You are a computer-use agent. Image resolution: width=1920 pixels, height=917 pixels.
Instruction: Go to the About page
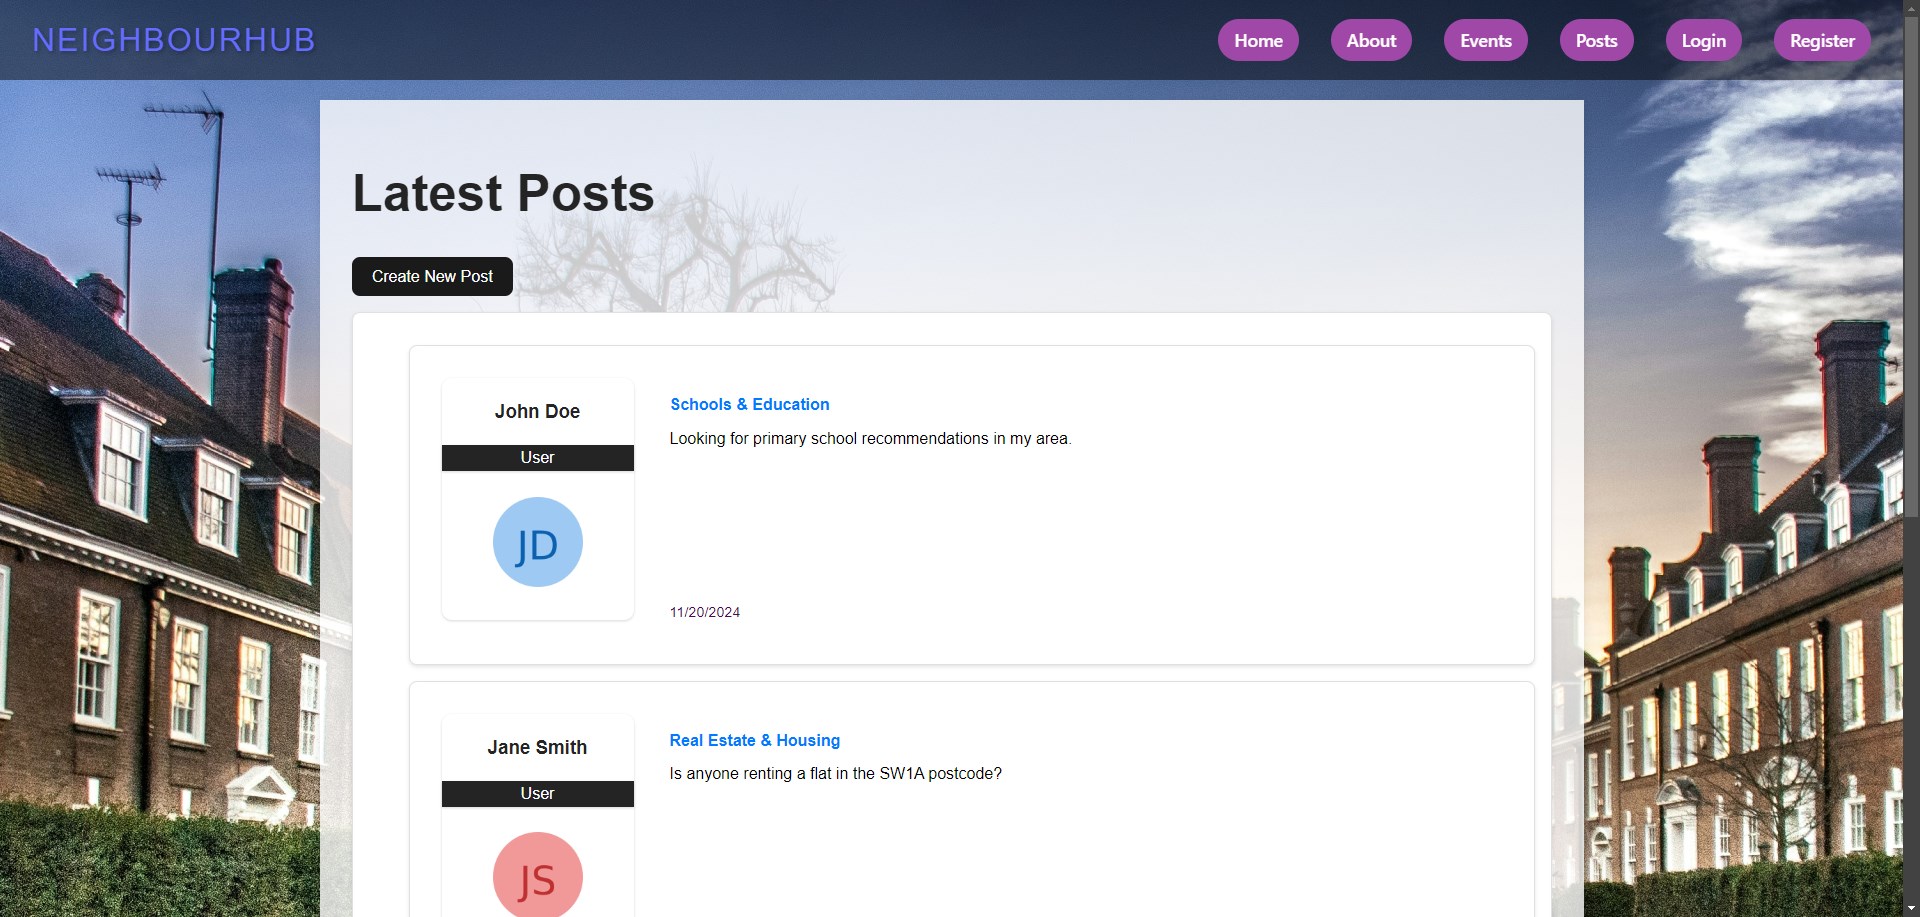pos(1370,41)
